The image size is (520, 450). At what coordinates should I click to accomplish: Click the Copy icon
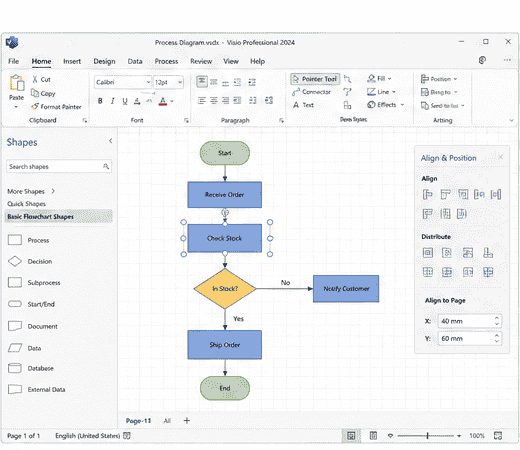tap(35, 93)
